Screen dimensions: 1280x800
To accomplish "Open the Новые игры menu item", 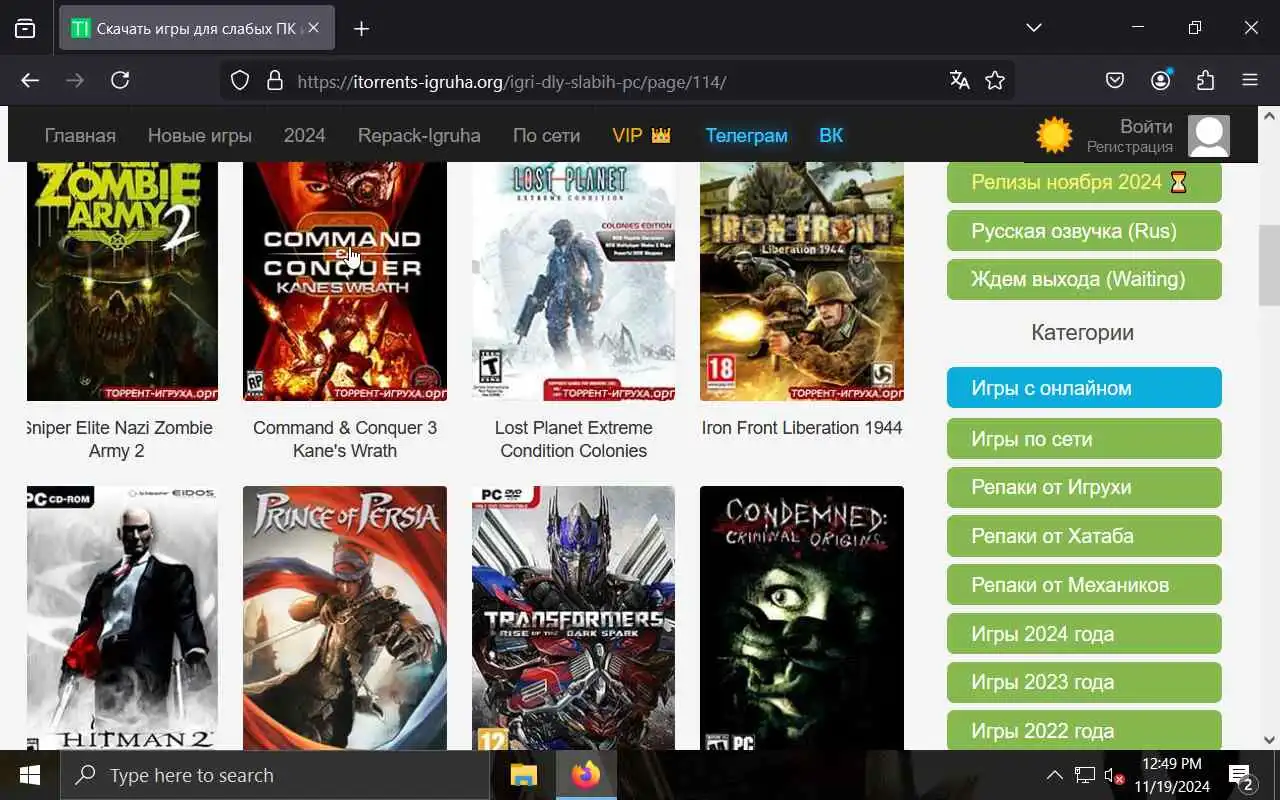I will 200,135.
